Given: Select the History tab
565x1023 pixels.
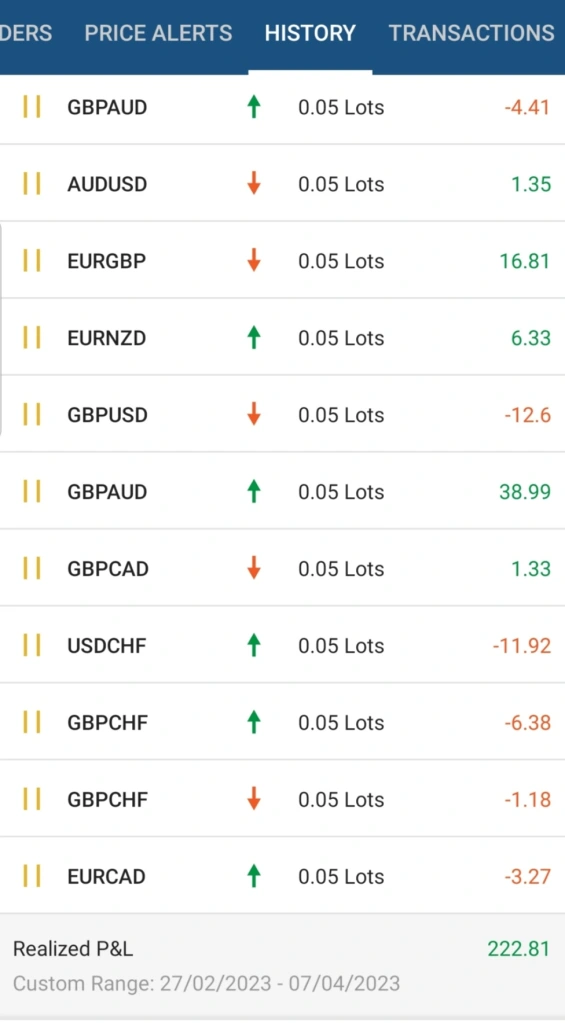Looking at the screenshot, I should pos(310,33).
